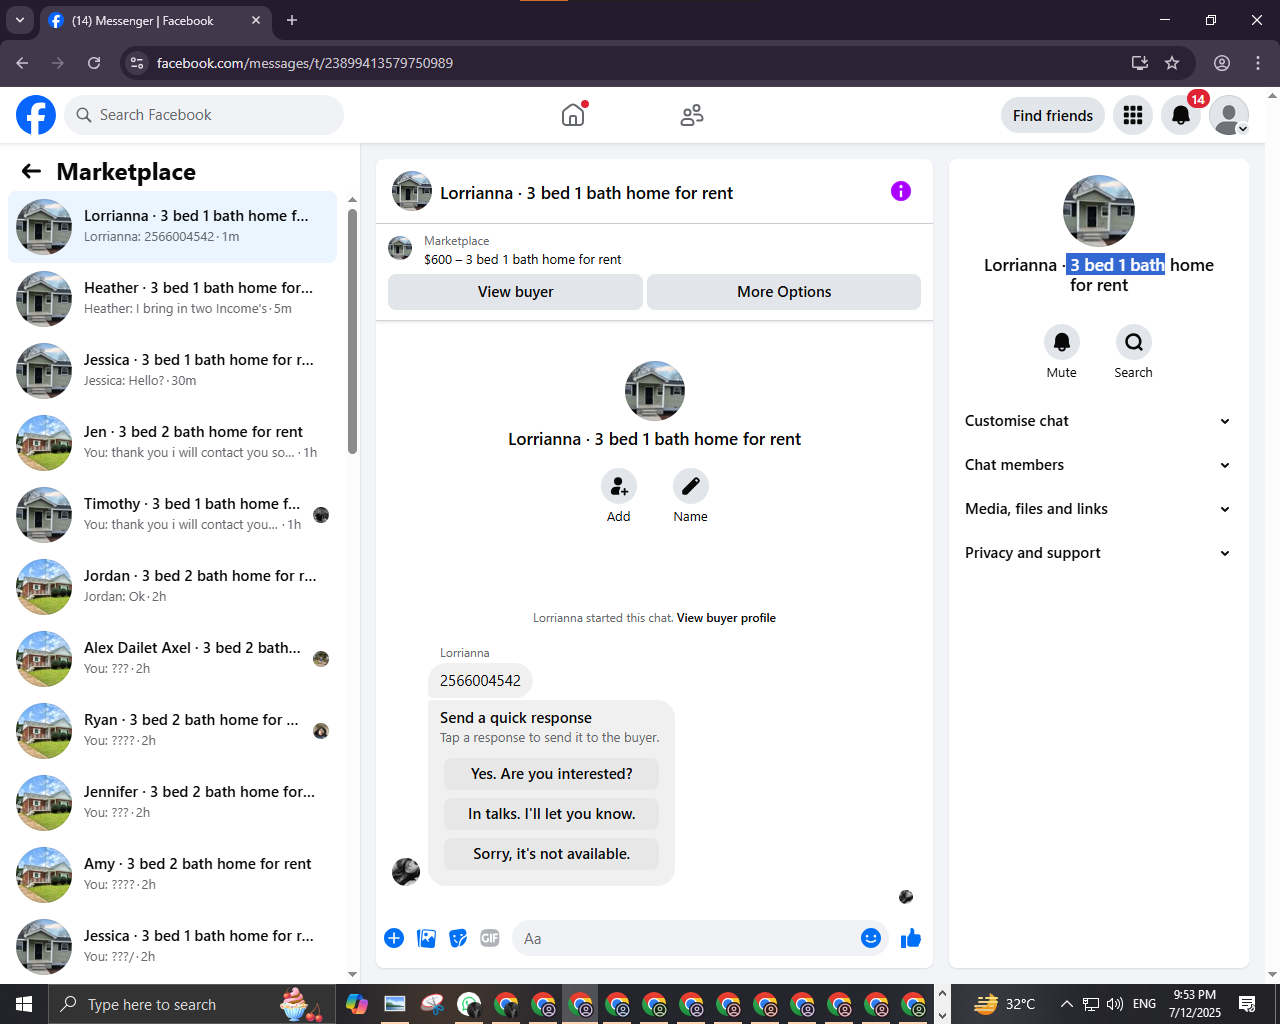This screenshot has width=1280, height=1024.
Task: Click the volume icon in system tray
Action: [x=1115, y=1004]
